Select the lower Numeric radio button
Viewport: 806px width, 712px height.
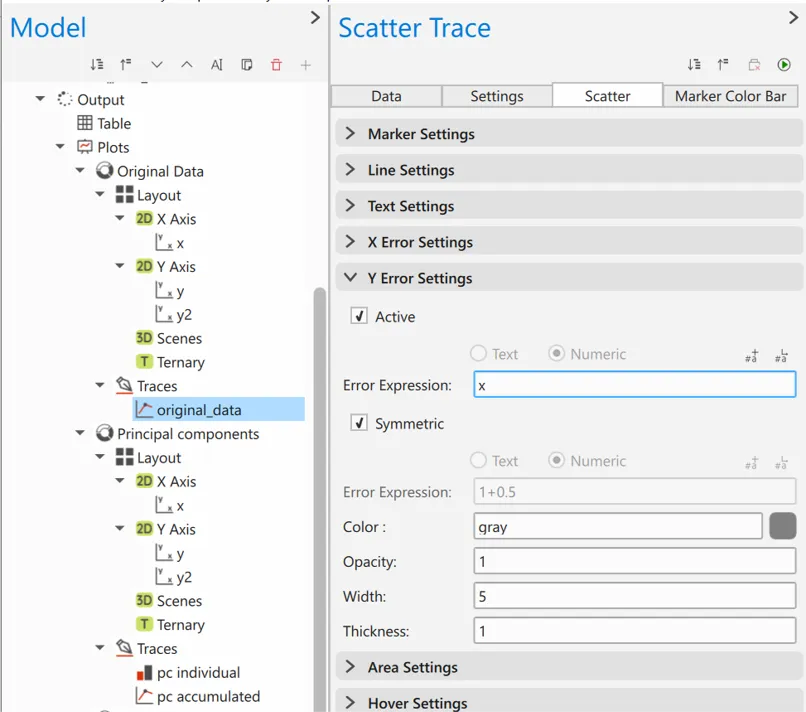[x=556, y=460]
